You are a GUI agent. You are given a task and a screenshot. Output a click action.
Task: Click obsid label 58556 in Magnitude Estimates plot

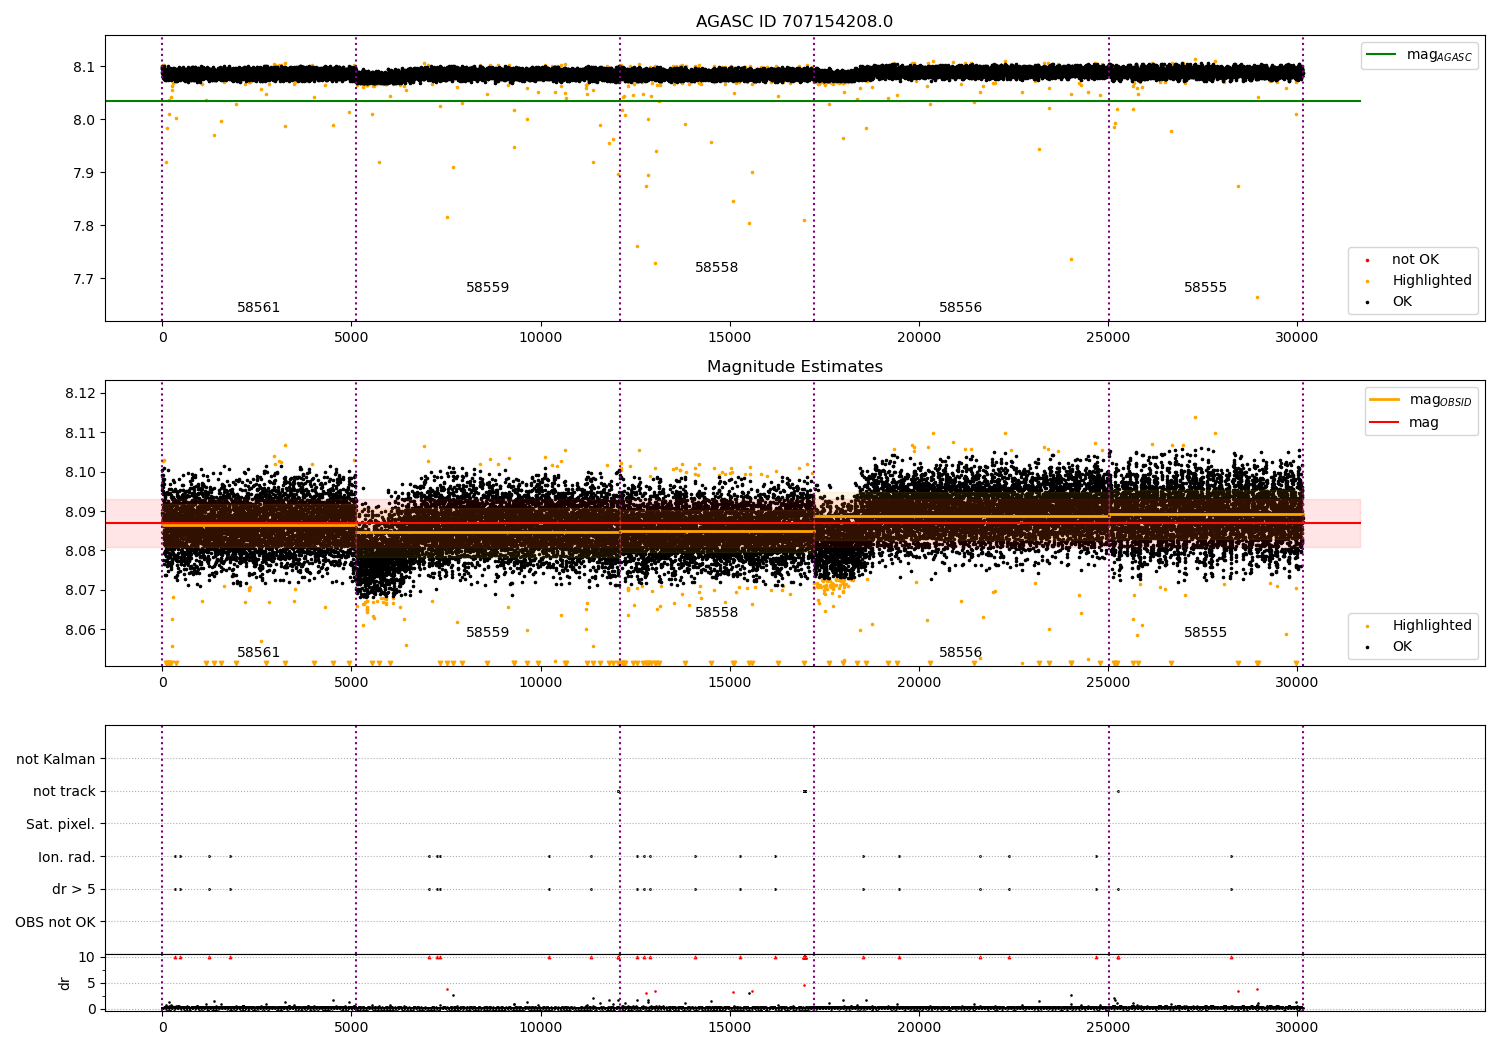[961, 653]
